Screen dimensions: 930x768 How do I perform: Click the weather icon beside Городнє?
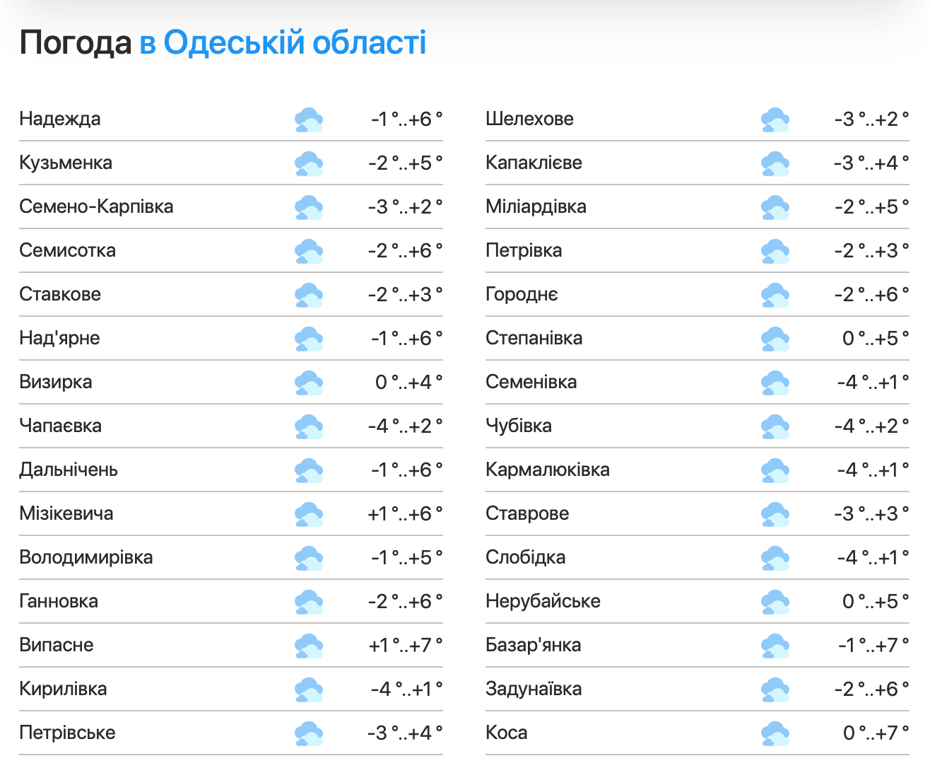point(775,295)
